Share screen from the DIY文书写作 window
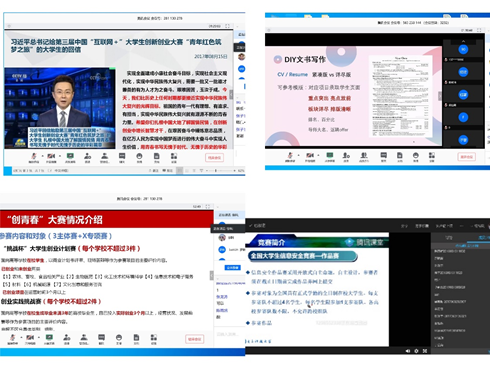 (330, 156)
